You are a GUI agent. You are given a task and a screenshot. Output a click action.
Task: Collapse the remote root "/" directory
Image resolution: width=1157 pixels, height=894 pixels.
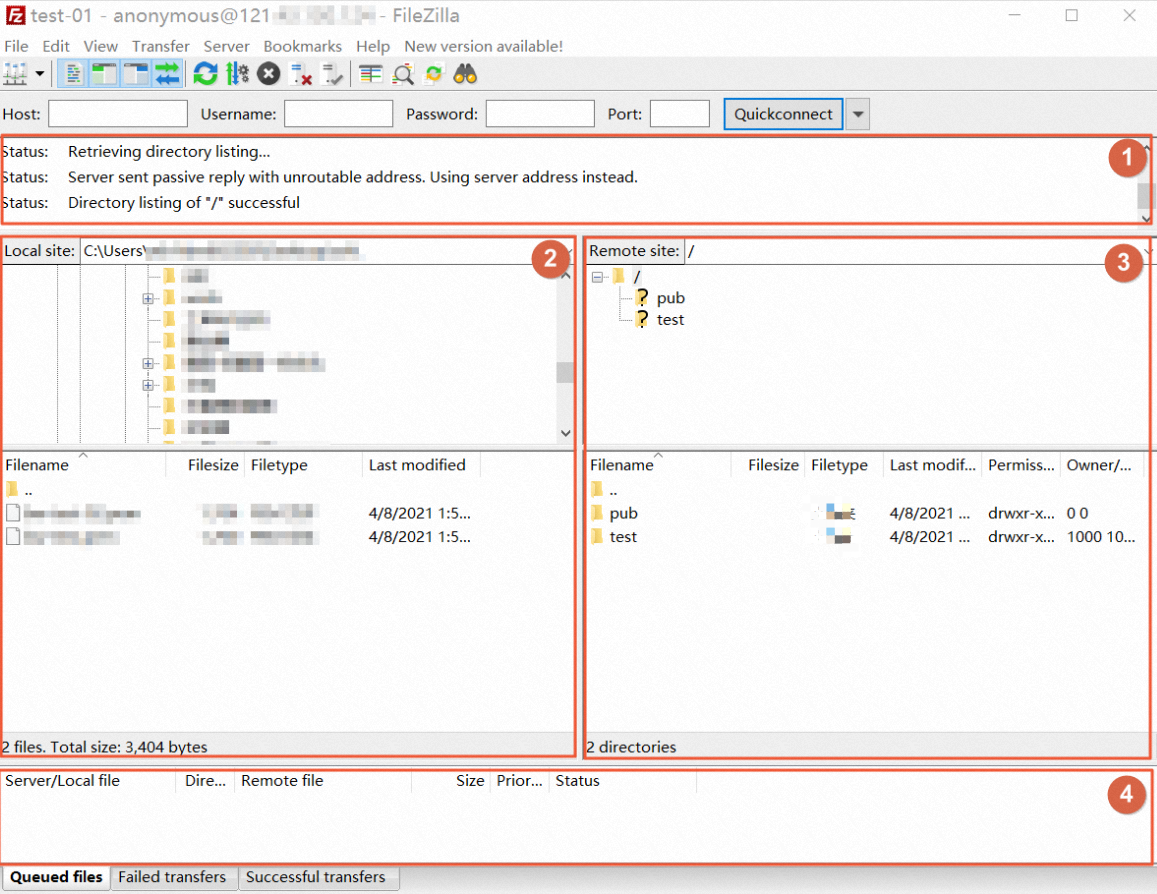coord(597,276)
